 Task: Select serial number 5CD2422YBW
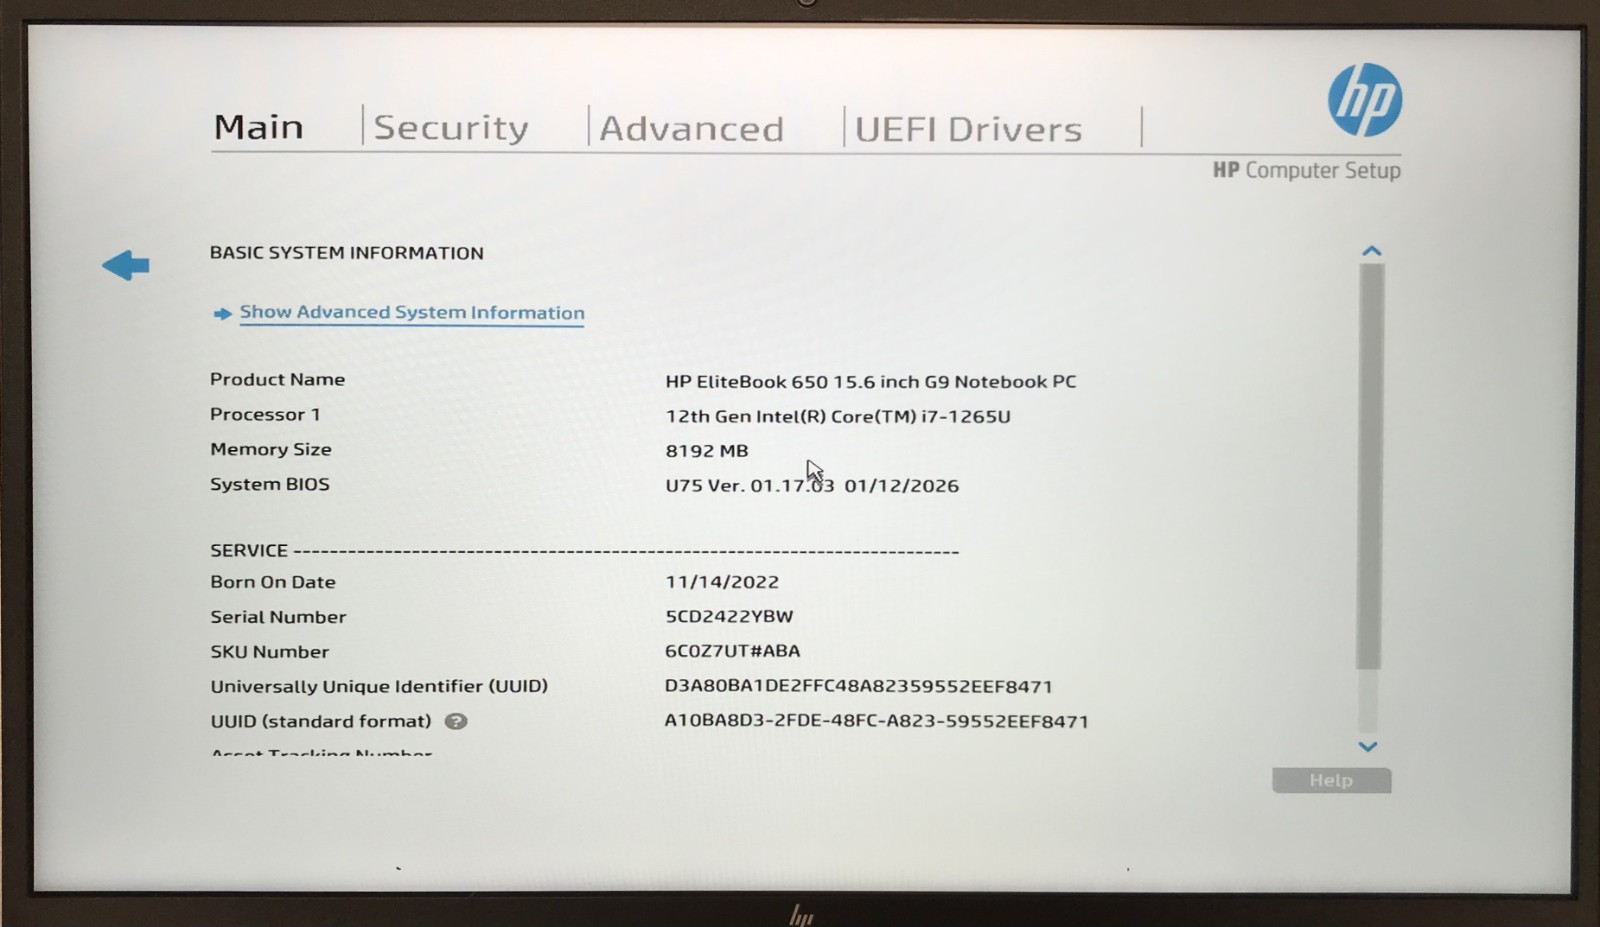coord(729,616)
